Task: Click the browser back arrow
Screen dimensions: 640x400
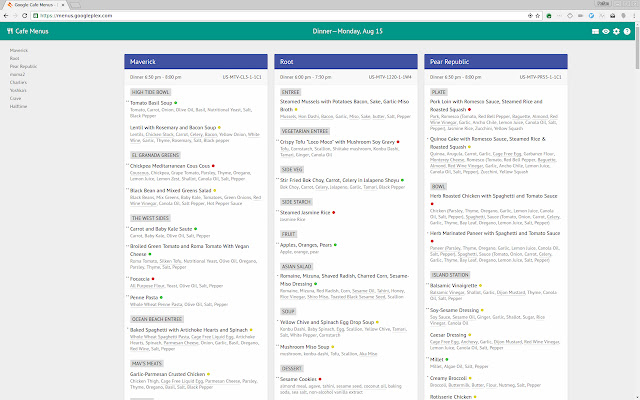Action: [7, 14]
